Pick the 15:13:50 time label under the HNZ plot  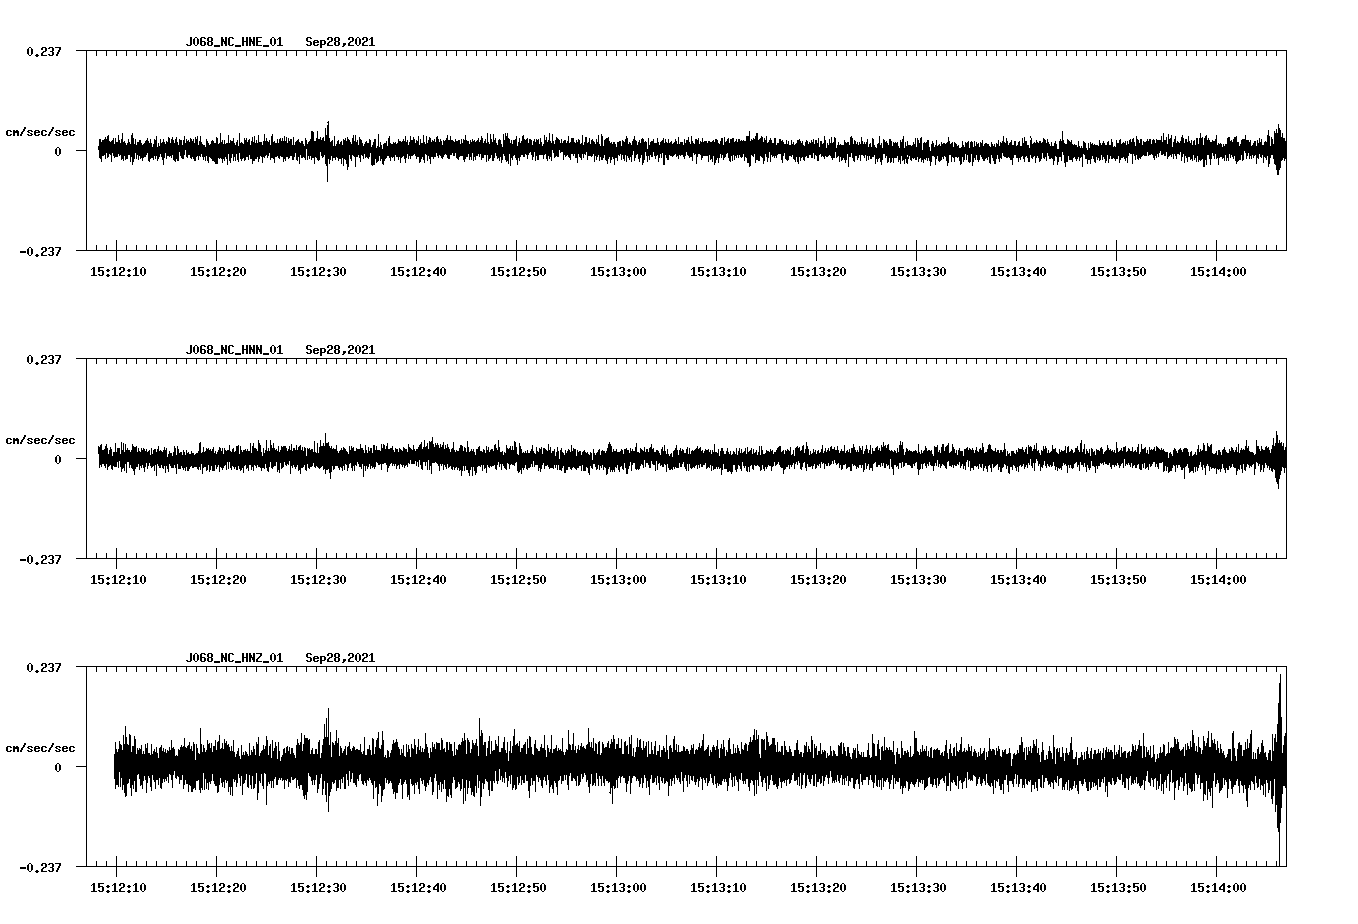pos(1118,887)
